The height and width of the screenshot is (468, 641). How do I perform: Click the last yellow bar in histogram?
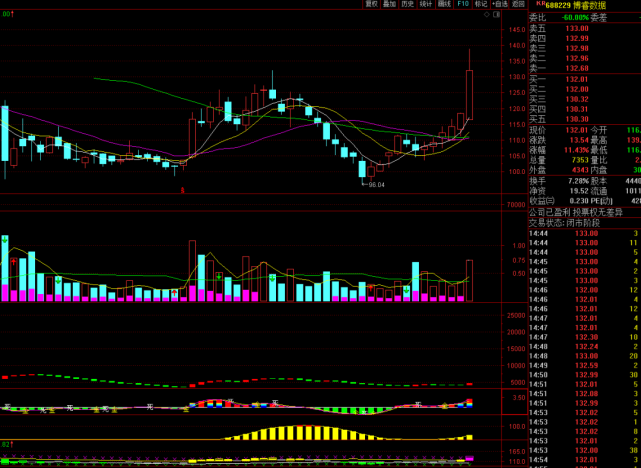(x=469, y=437)
